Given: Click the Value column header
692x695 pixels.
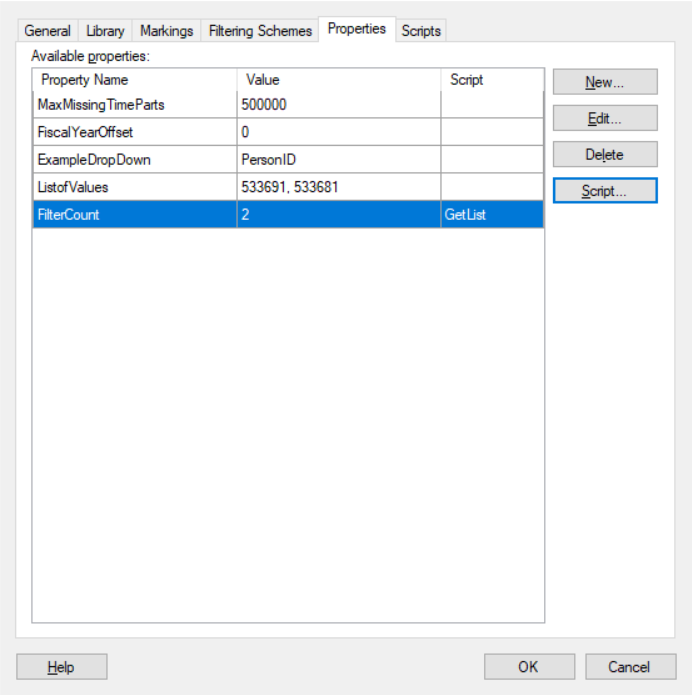Looking at the screenshot, I should 339,80.
